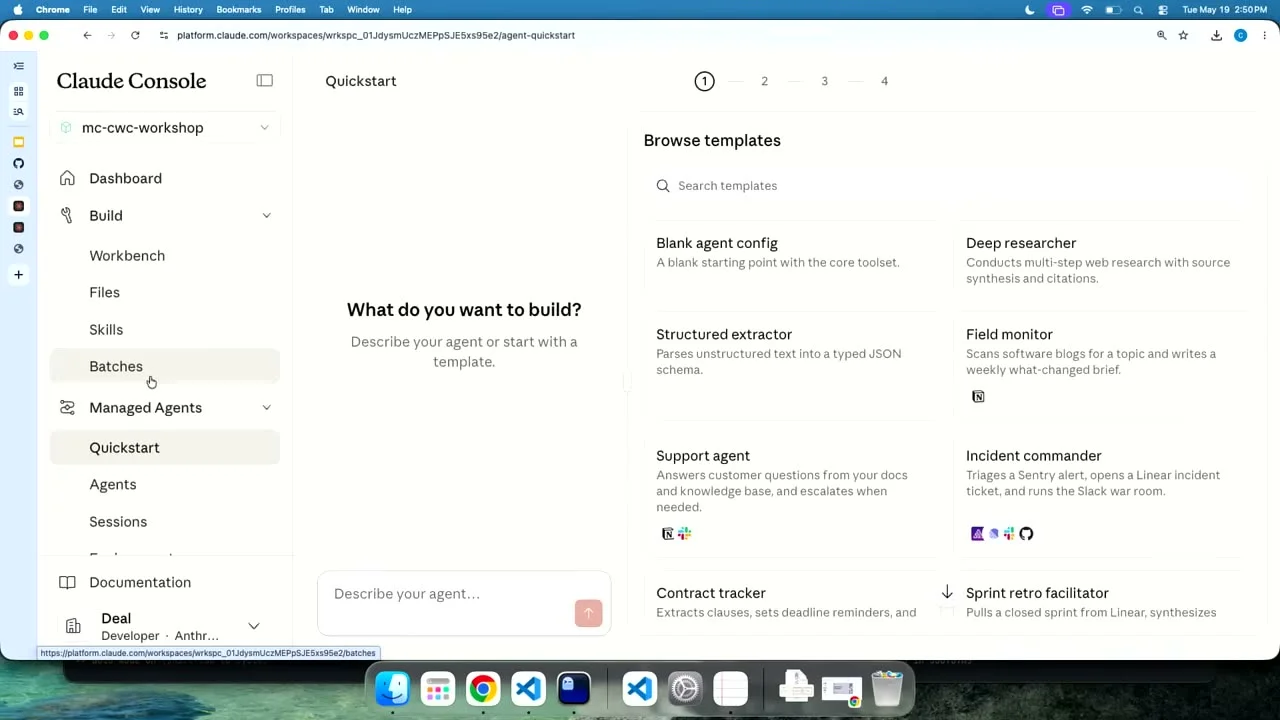Bookmark this page with the star icon
Screen dimensions: 1280x720
pos(1183,35)
